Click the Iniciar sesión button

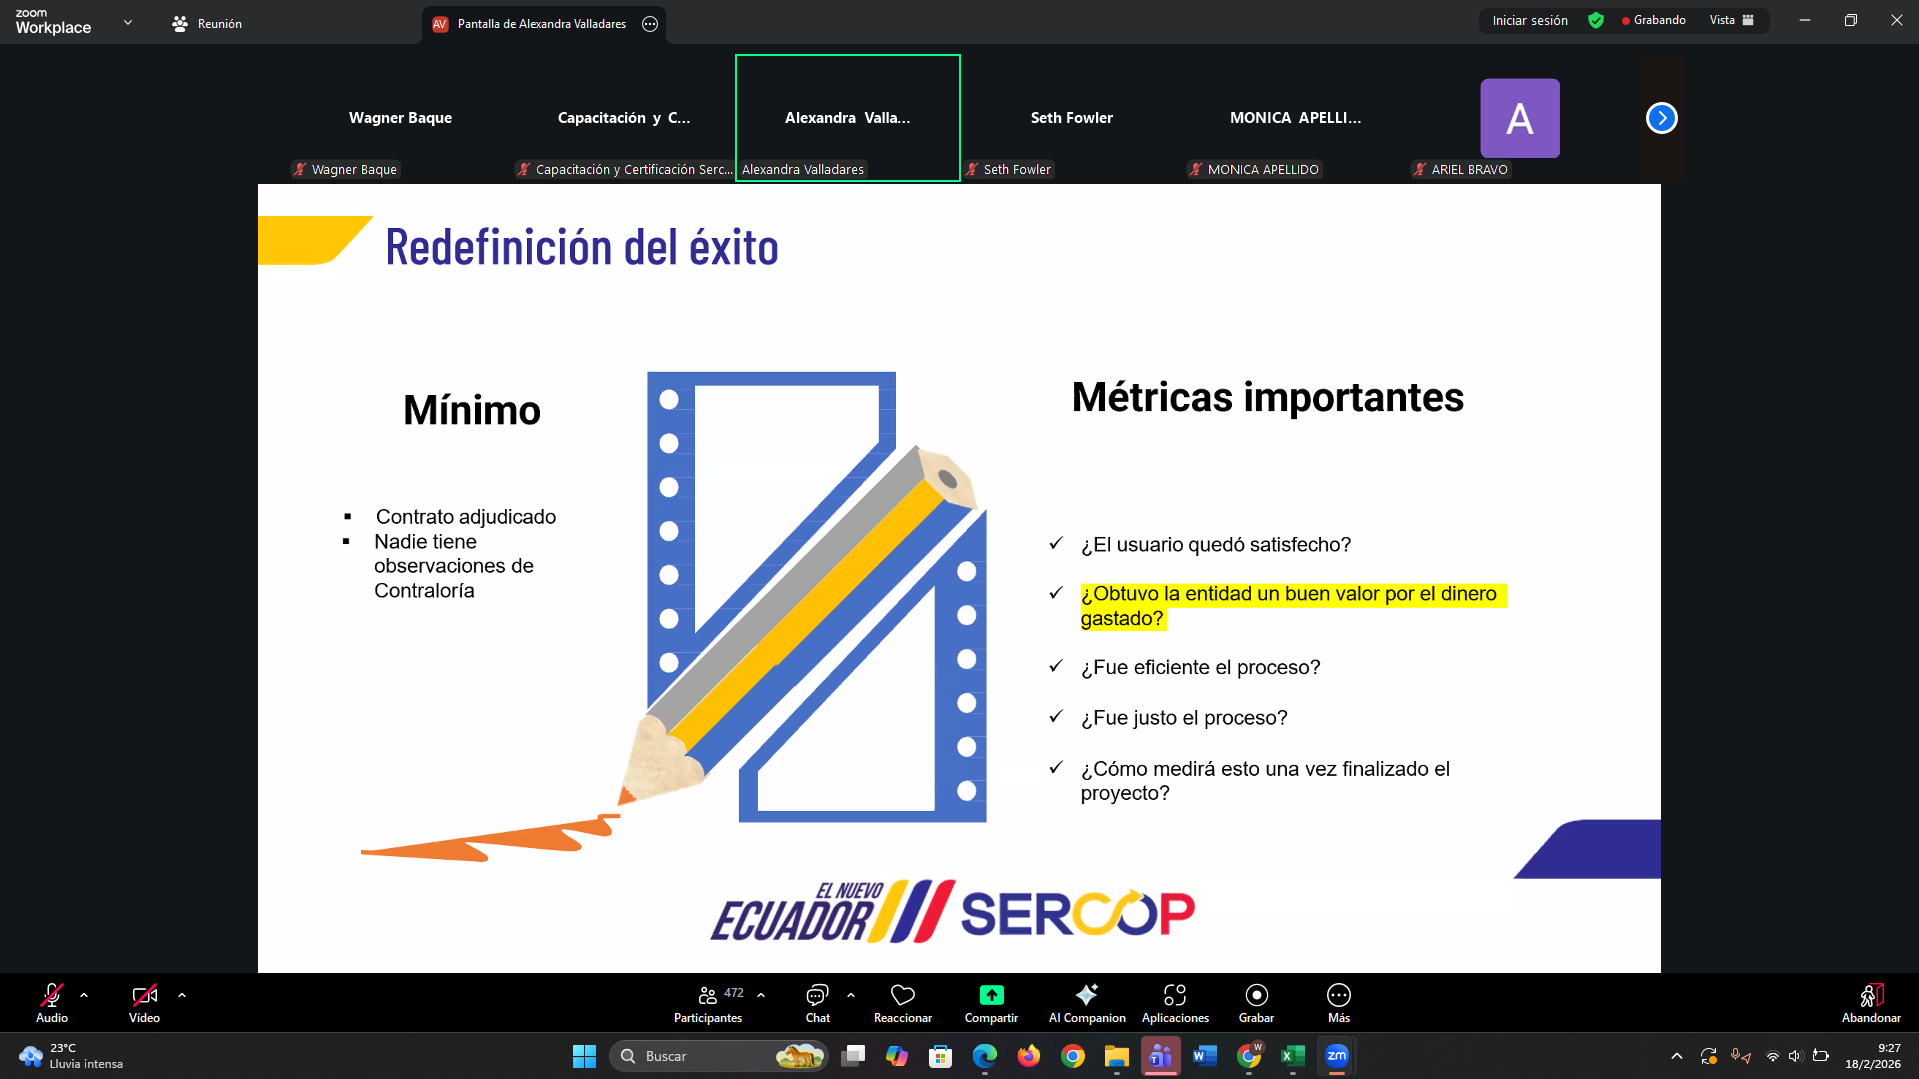coord(1529,21)
